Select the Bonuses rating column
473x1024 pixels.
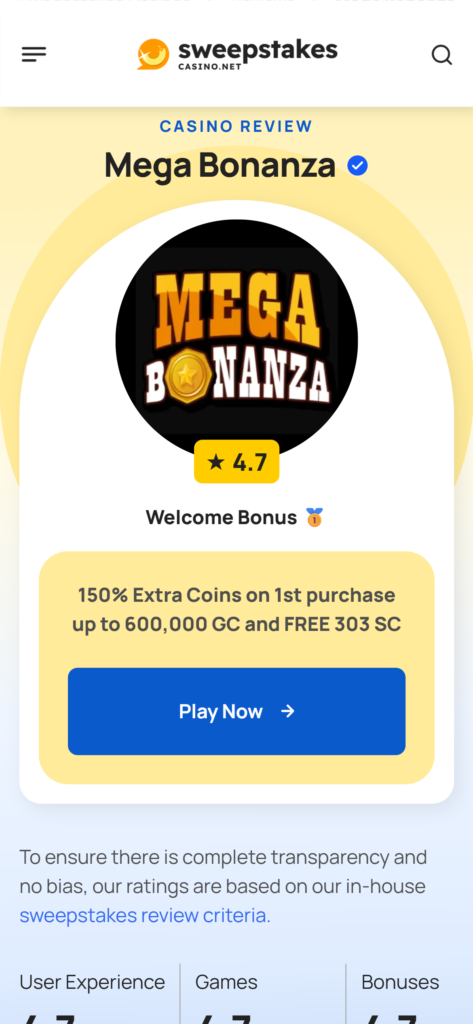[x=409, y=993]
